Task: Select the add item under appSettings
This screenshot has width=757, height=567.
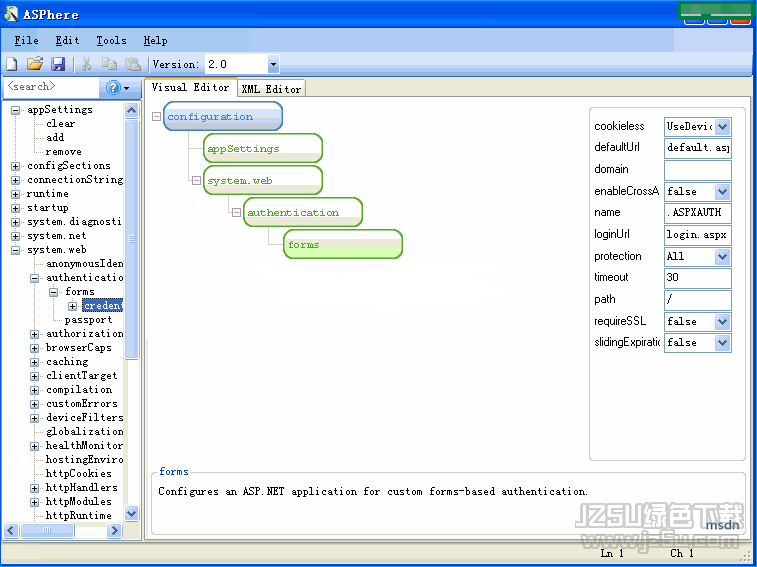Action: coord(55,138)
